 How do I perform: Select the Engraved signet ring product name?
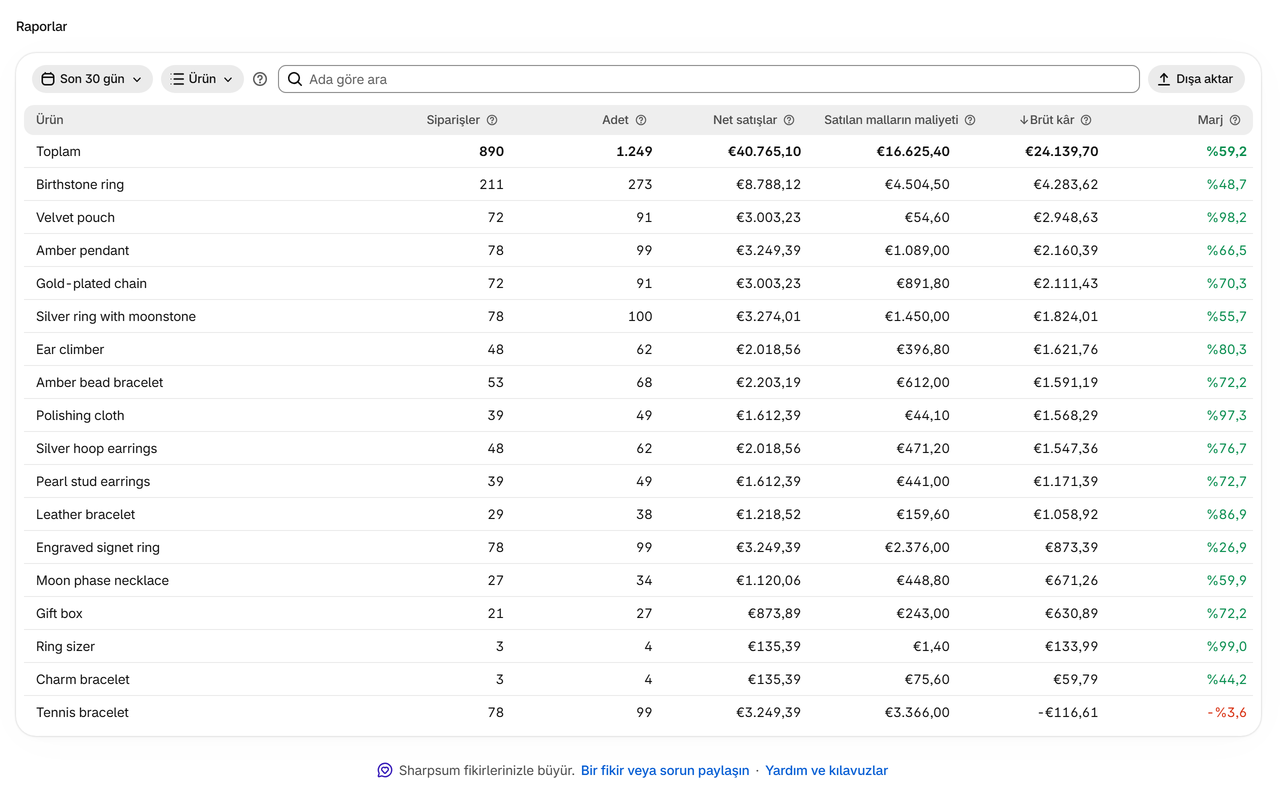click(98, 547)
